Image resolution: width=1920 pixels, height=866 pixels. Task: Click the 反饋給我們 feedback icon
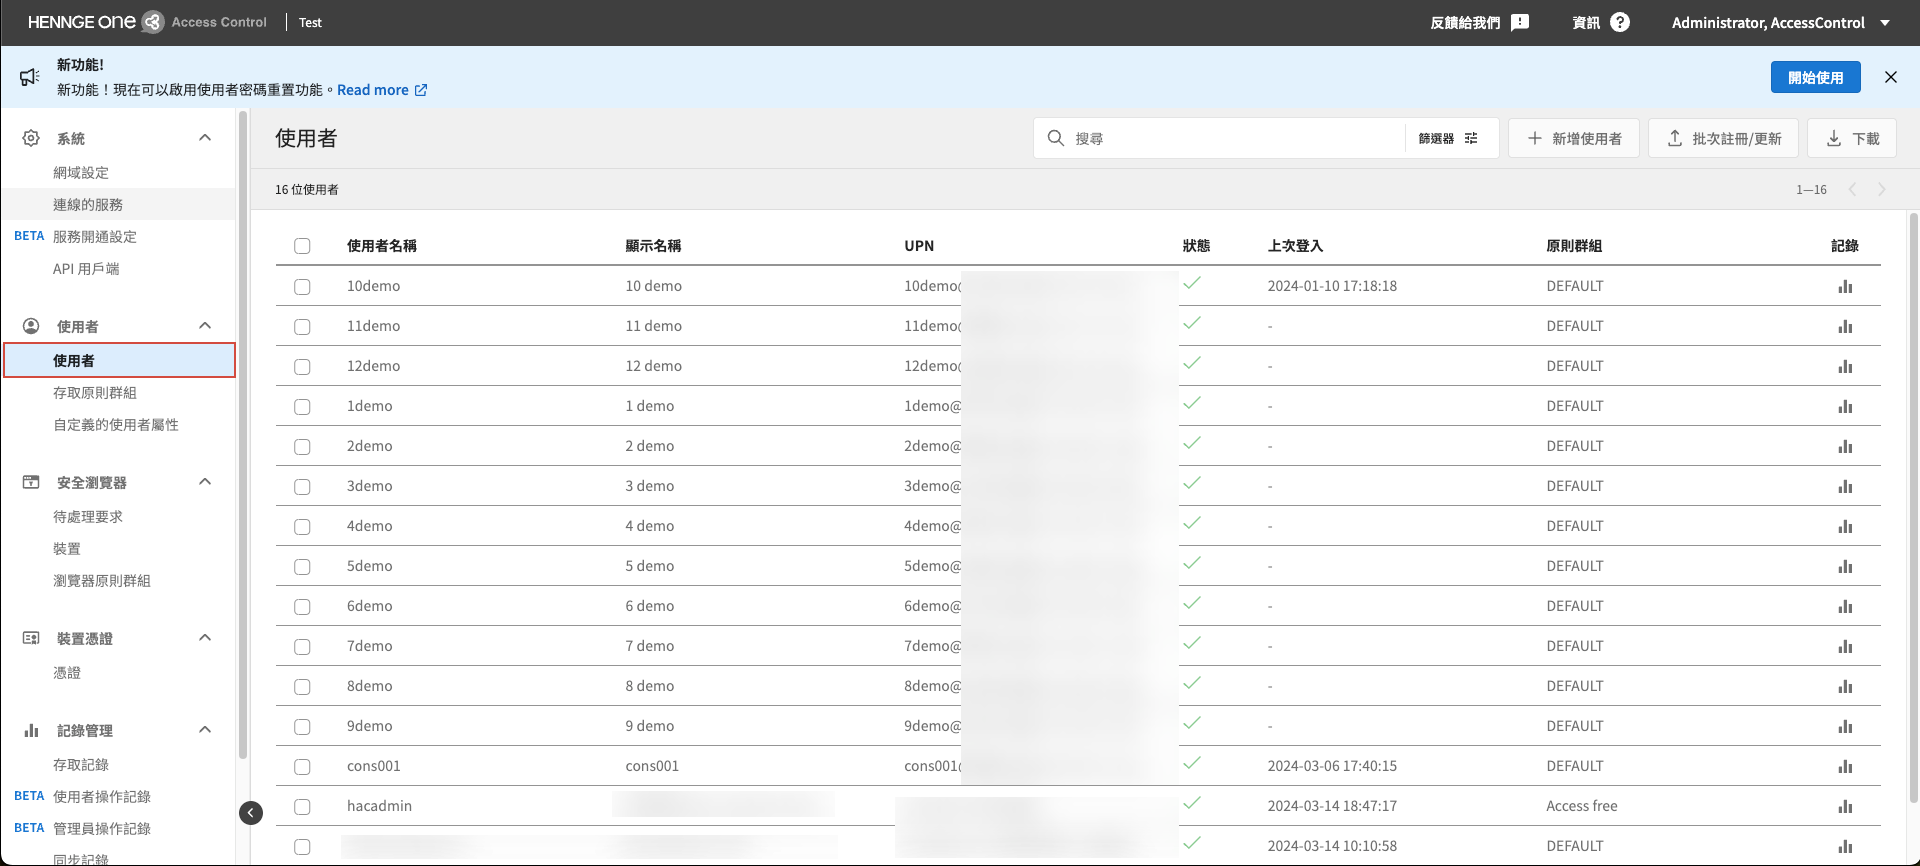[x=1520, y=22]
